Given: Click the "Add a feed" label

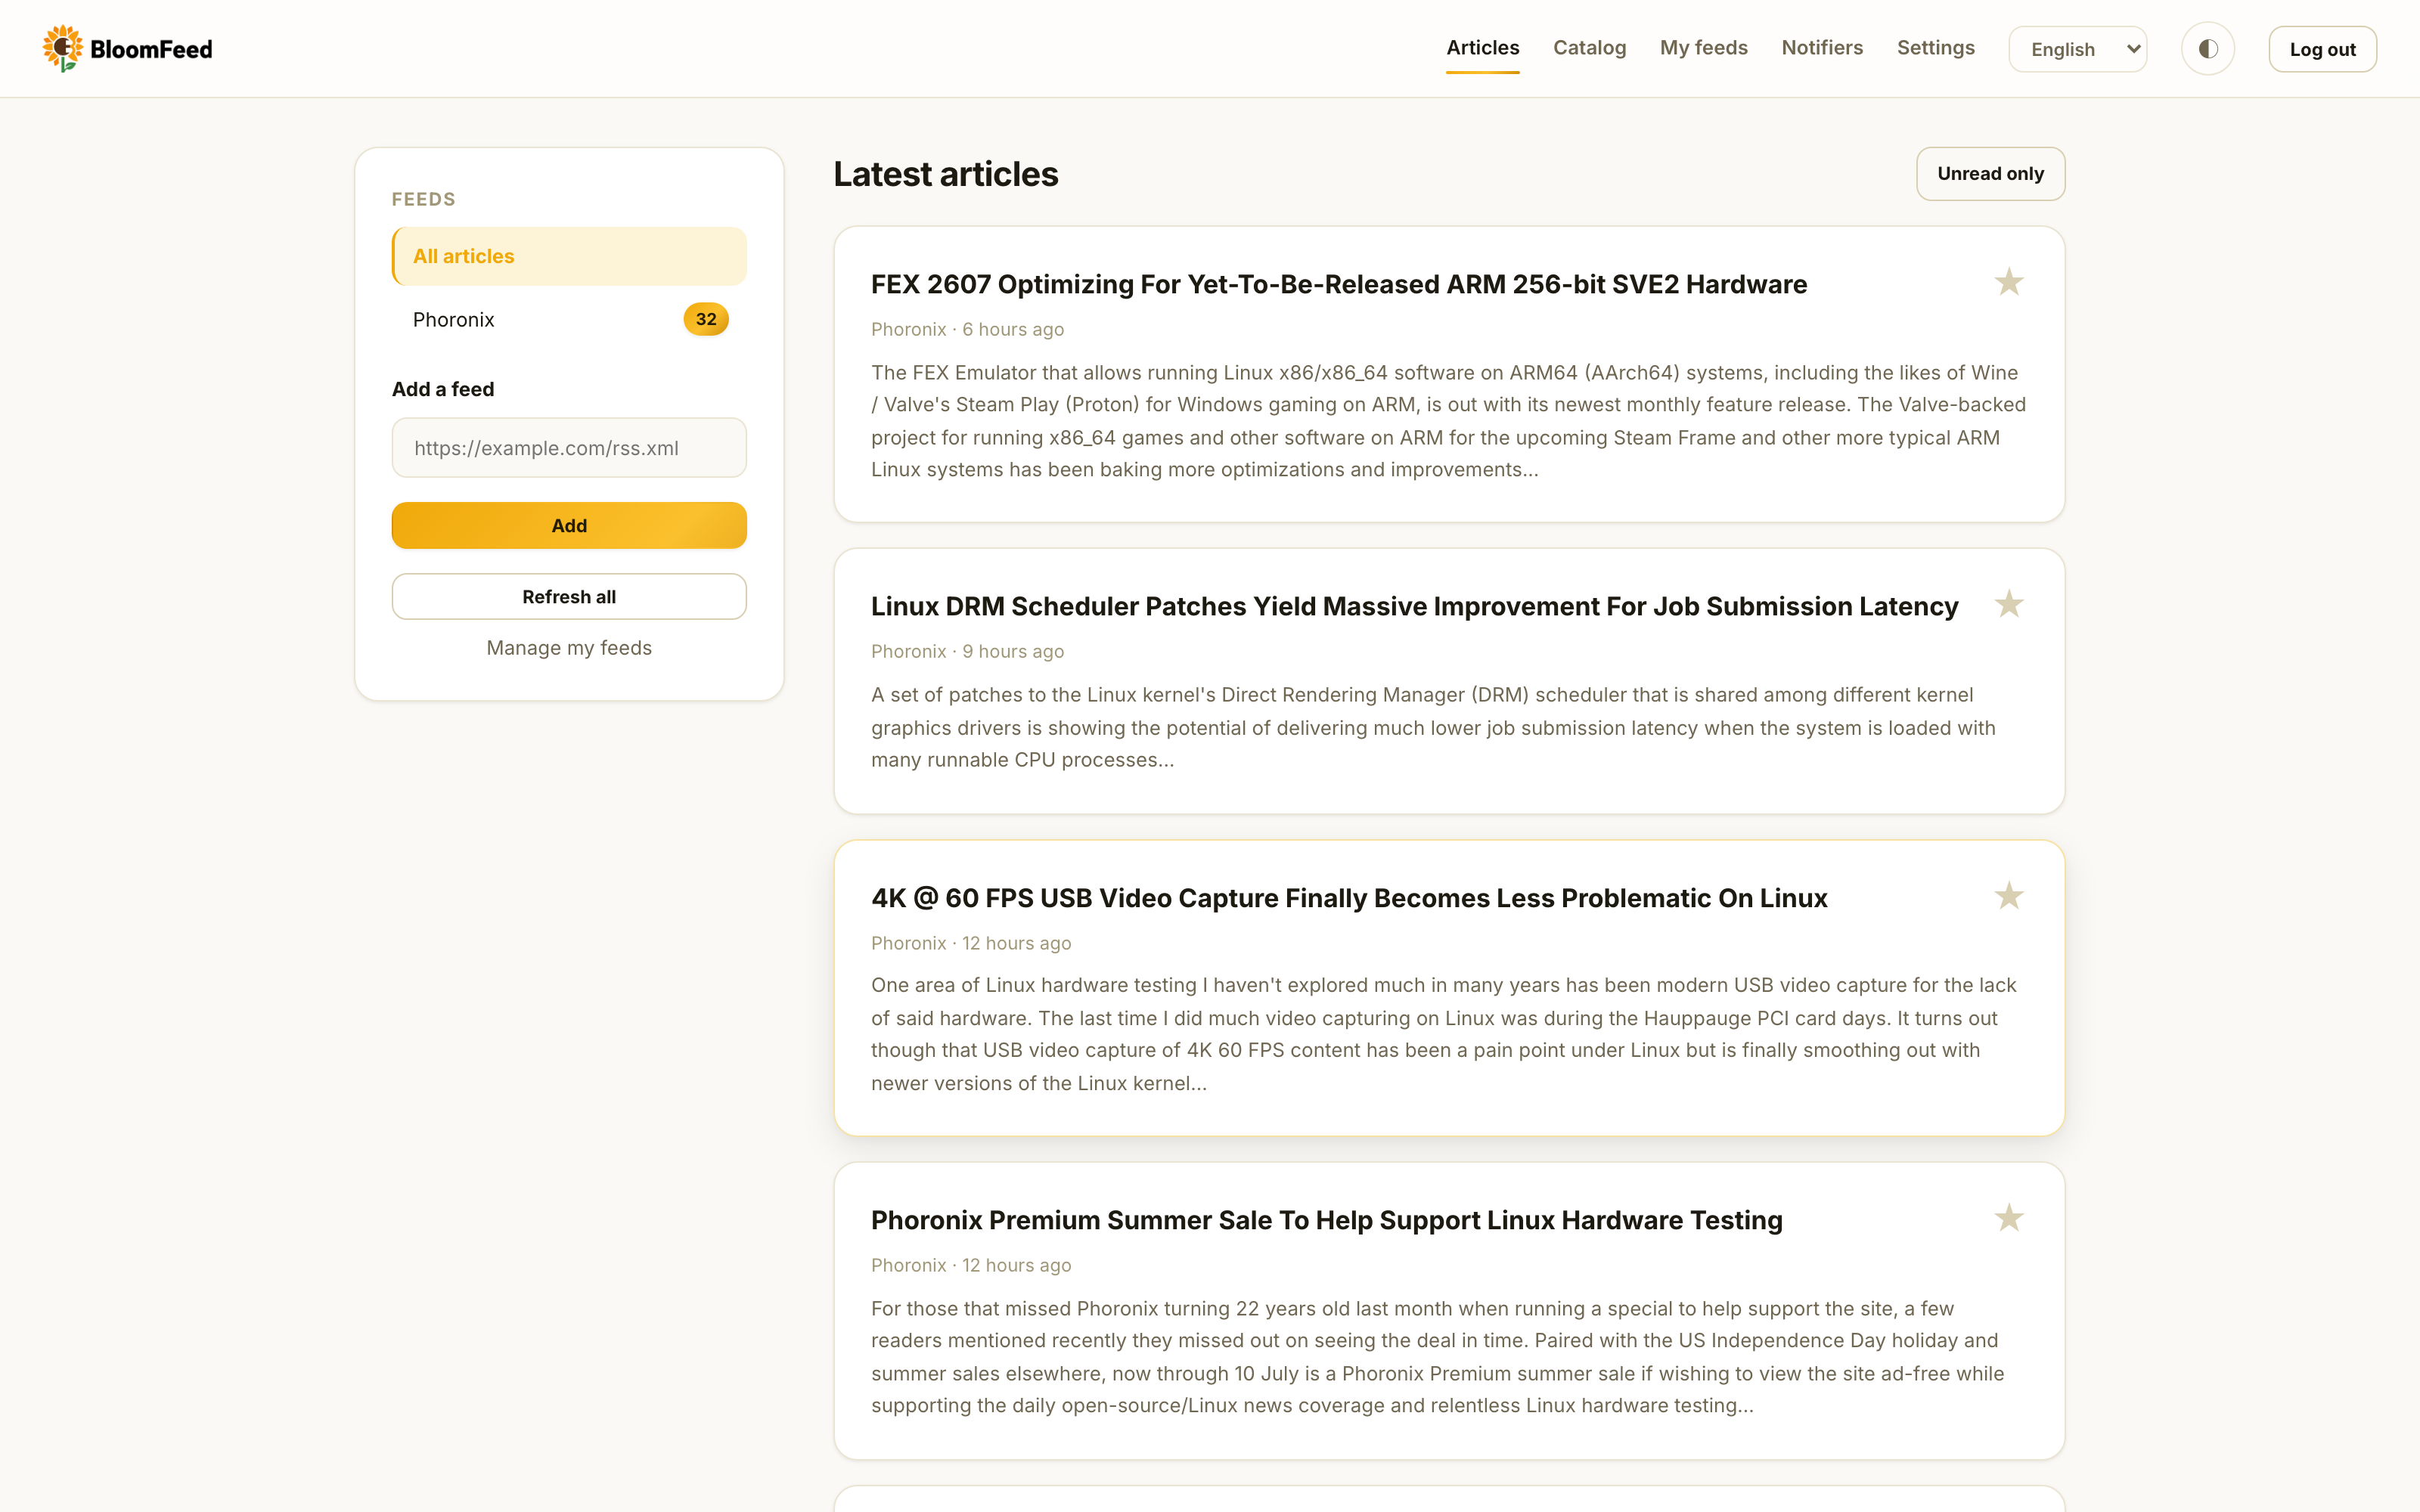Looking at the screenshot, I should pos(443,389).
